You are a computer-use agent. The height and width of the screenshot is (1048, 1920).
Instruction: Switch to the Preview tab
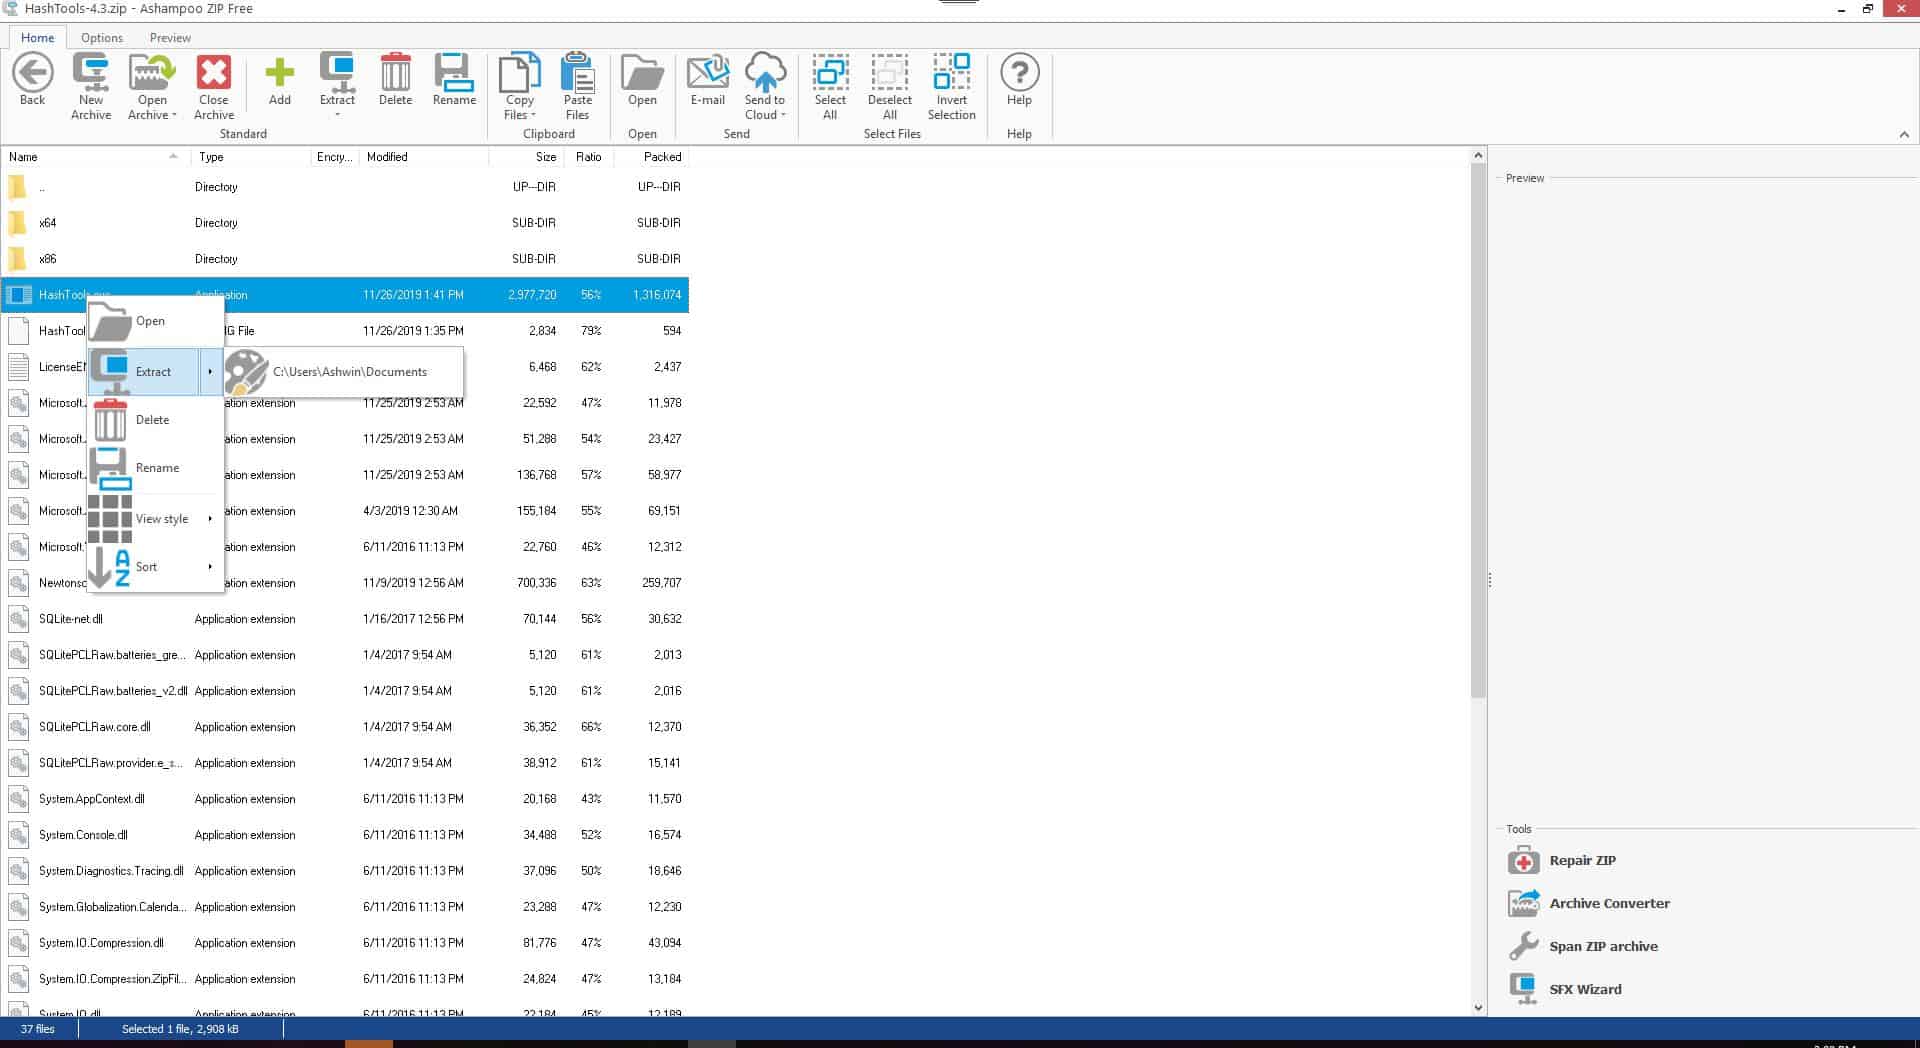(x=170, y=38)
